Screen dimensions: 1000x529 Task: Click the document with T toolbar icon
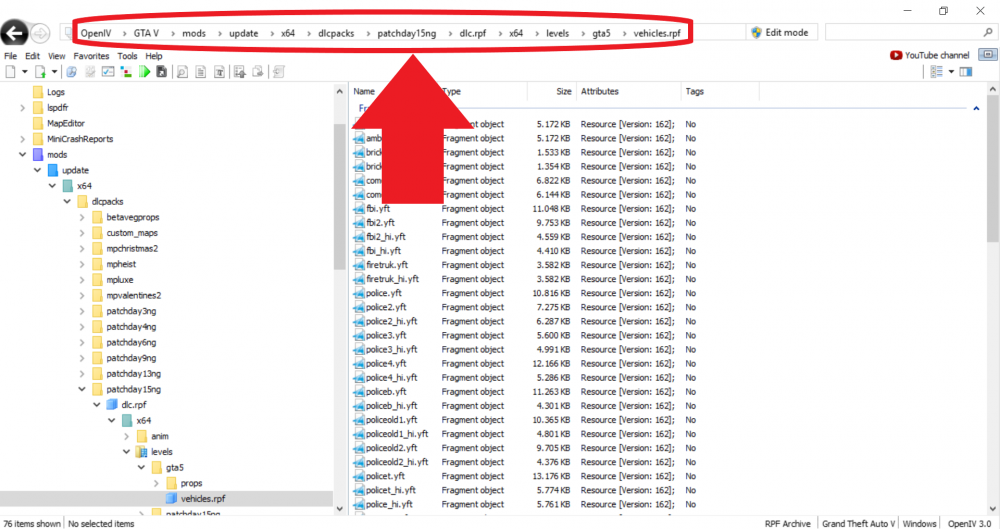tap(219, 72)
